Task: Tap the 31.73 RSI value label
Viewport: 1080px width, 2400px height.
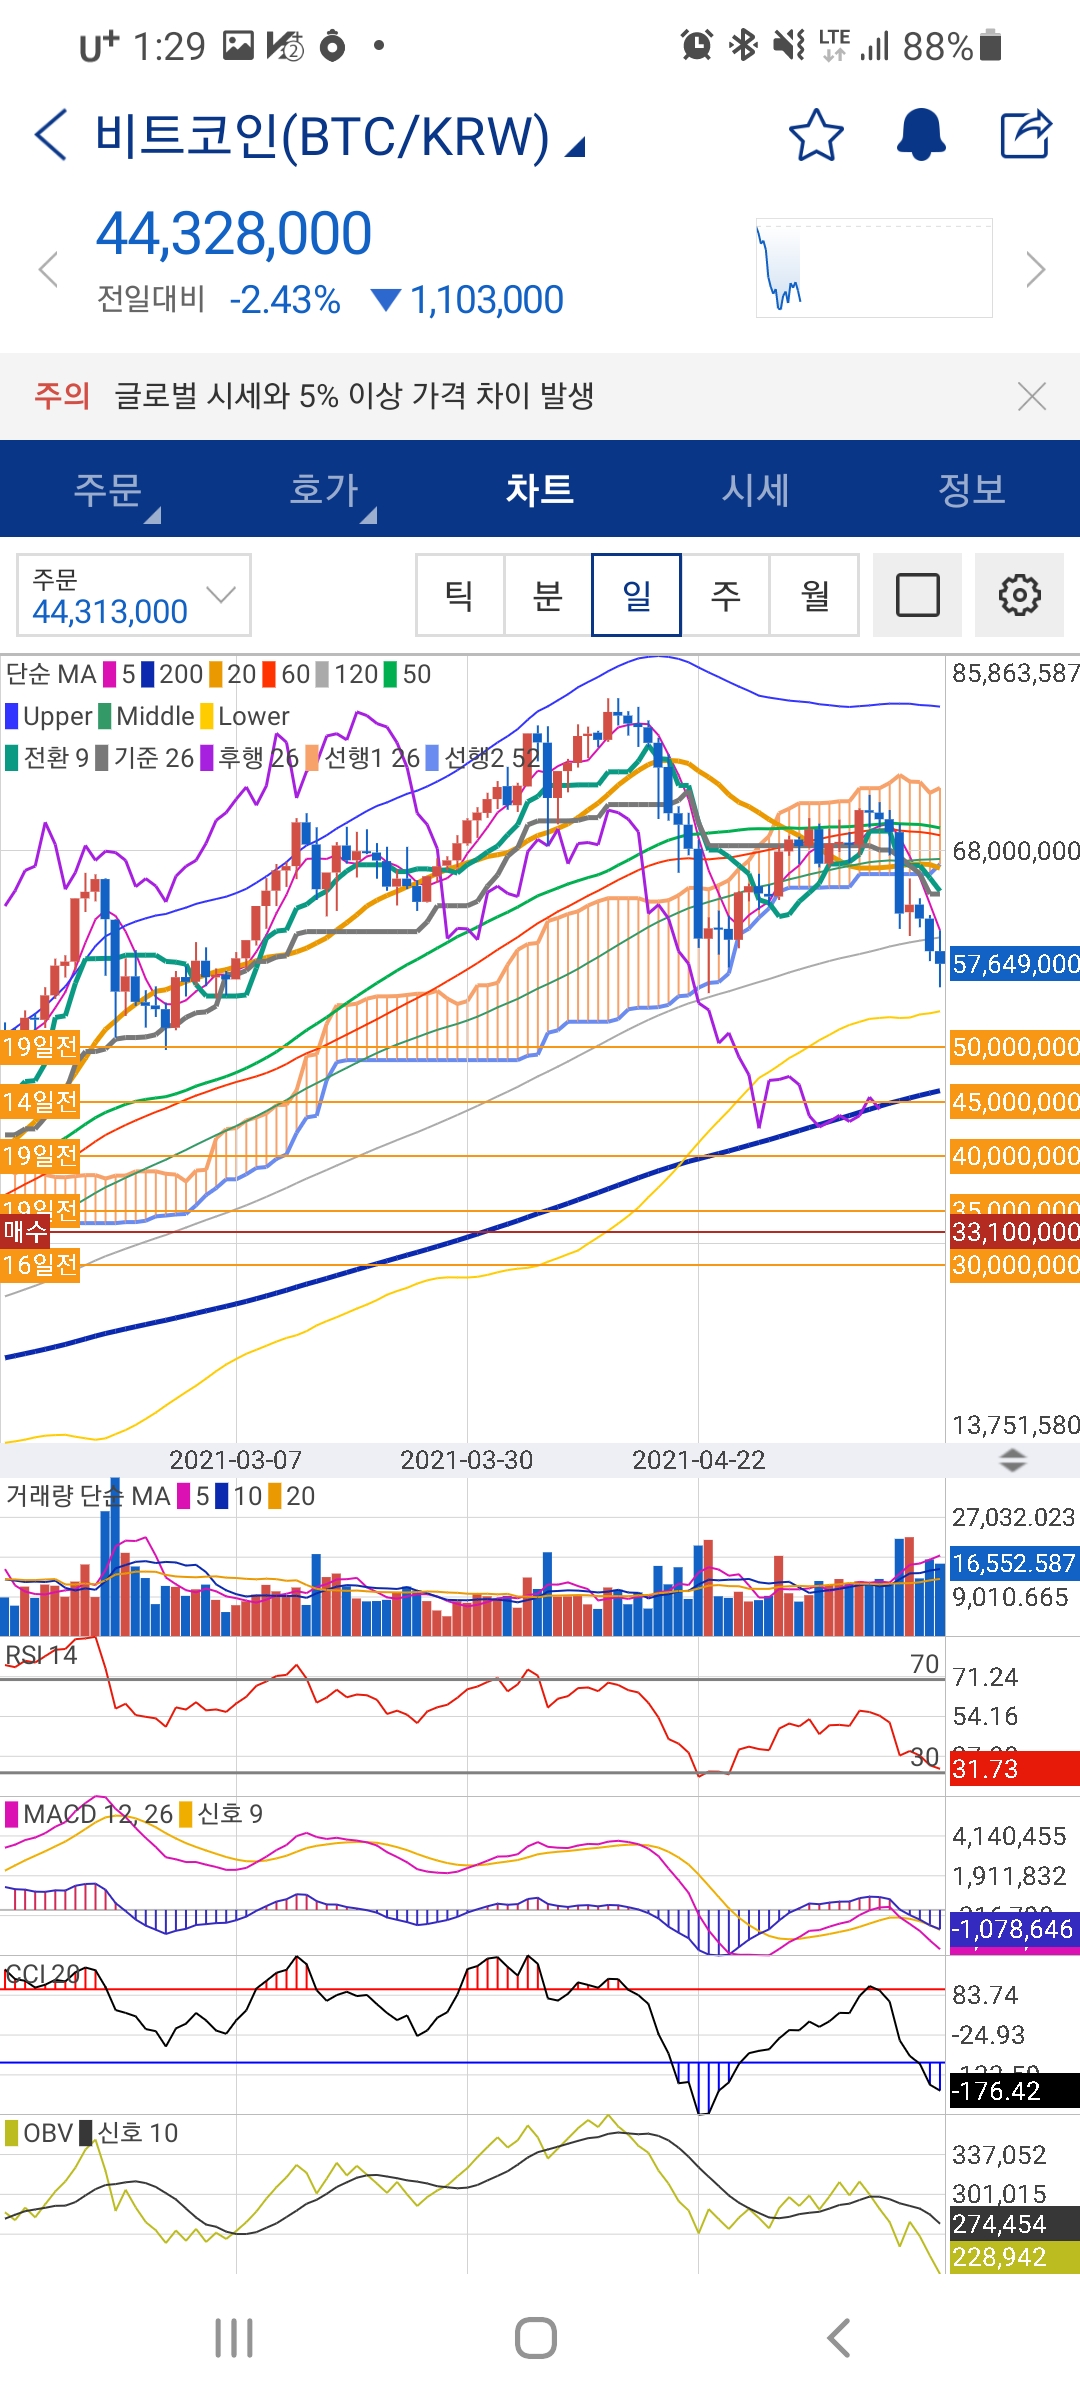Action: click(1015, 1769)
